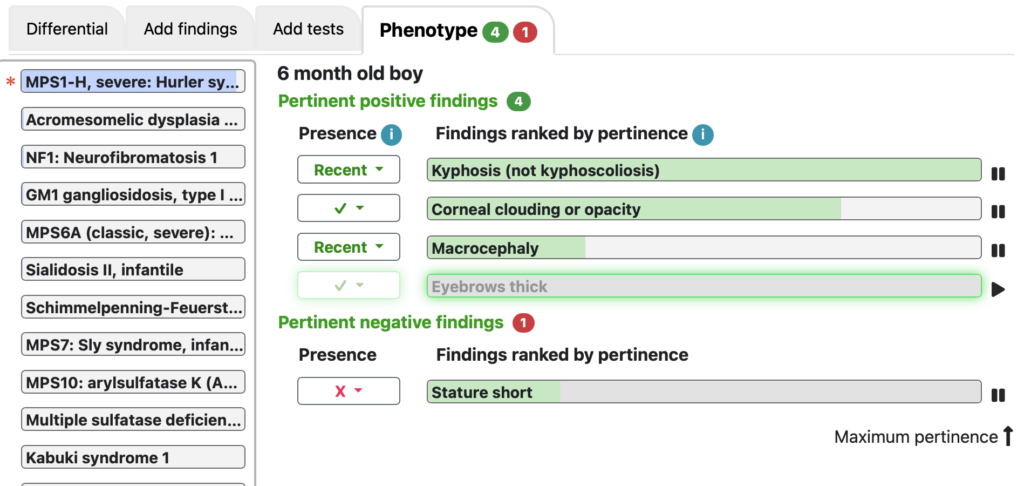Click the Maximum pertinence up arrow
Viewport: 1024px width, 486px height.
point(1008,436)
